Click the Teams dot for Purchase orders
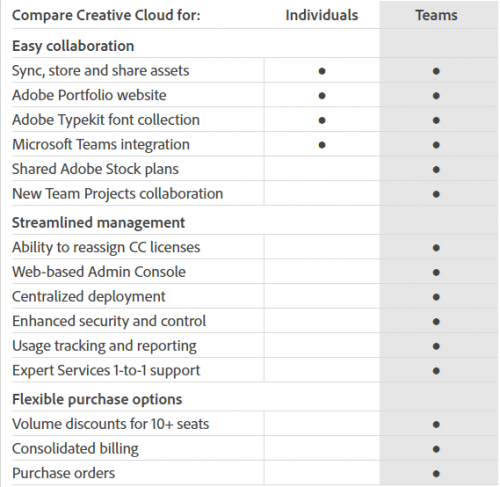 click(x=436, y=474)
